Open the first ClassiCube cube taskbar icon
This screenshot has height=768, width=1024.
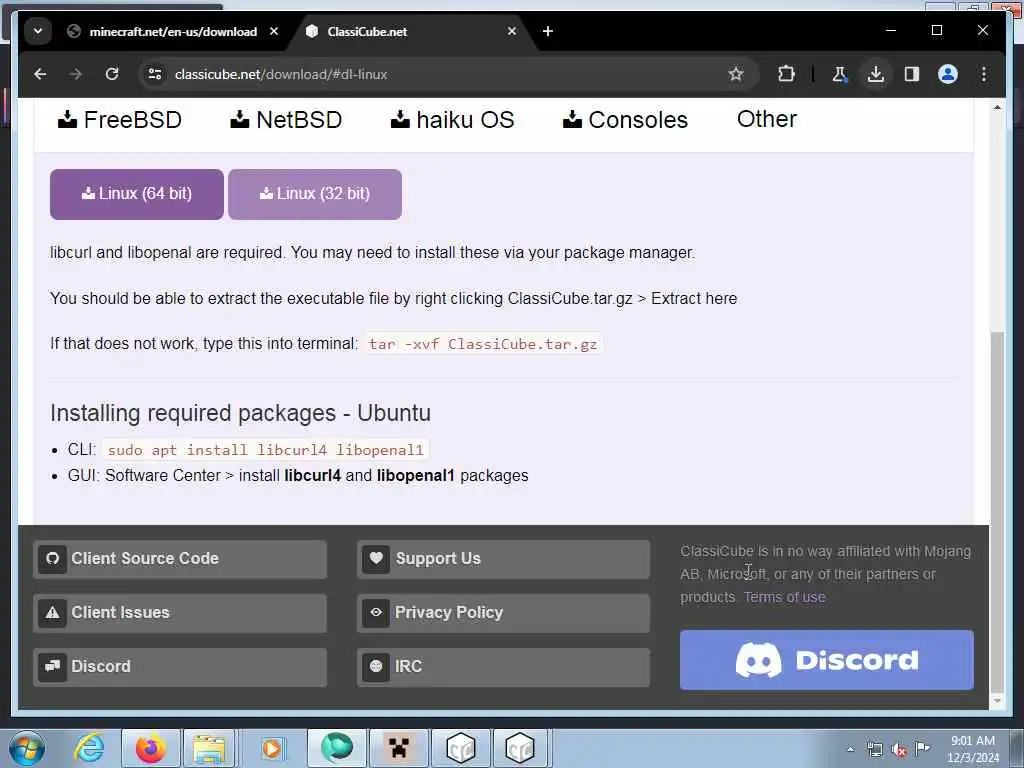pyautogui.click(x=460, y=748)
